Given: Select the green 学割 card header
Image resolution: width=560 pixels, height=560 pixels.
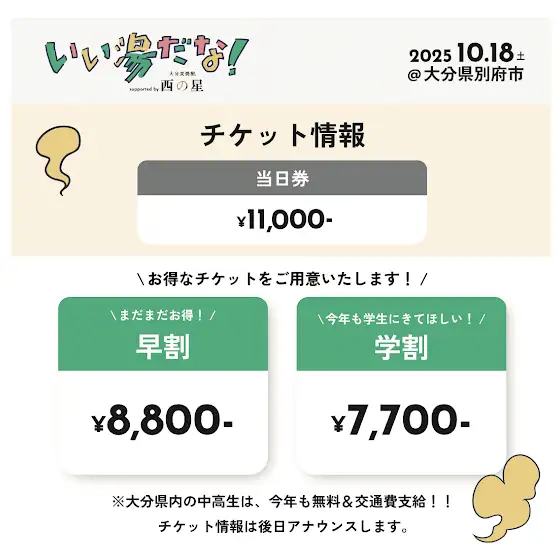Looking at the screenshot, I should [401, 334].
